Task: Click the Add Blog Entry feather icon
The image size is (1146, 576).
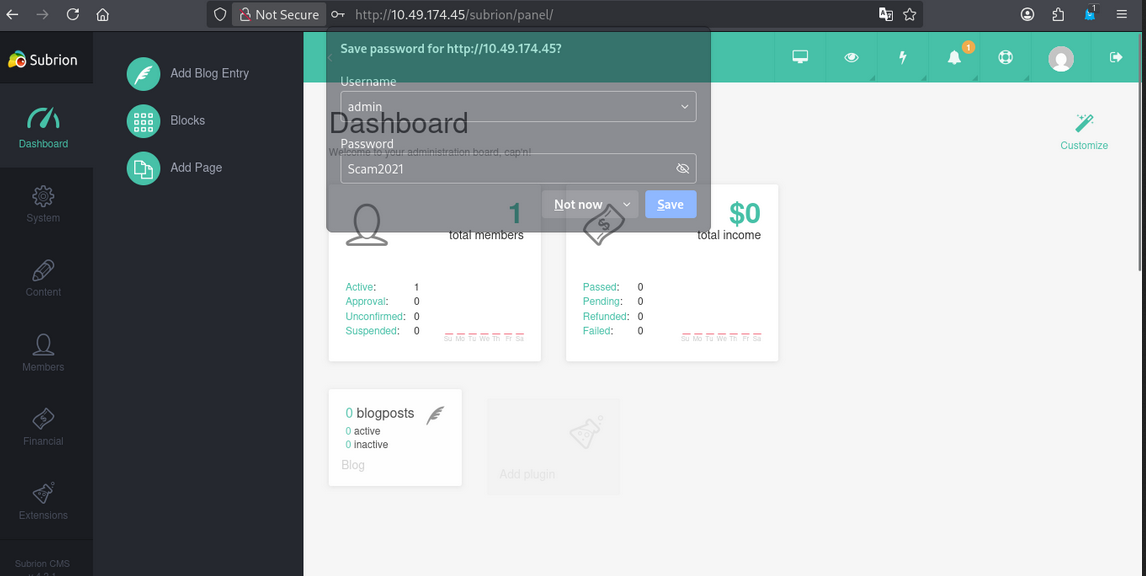Action: click(143, 73)
